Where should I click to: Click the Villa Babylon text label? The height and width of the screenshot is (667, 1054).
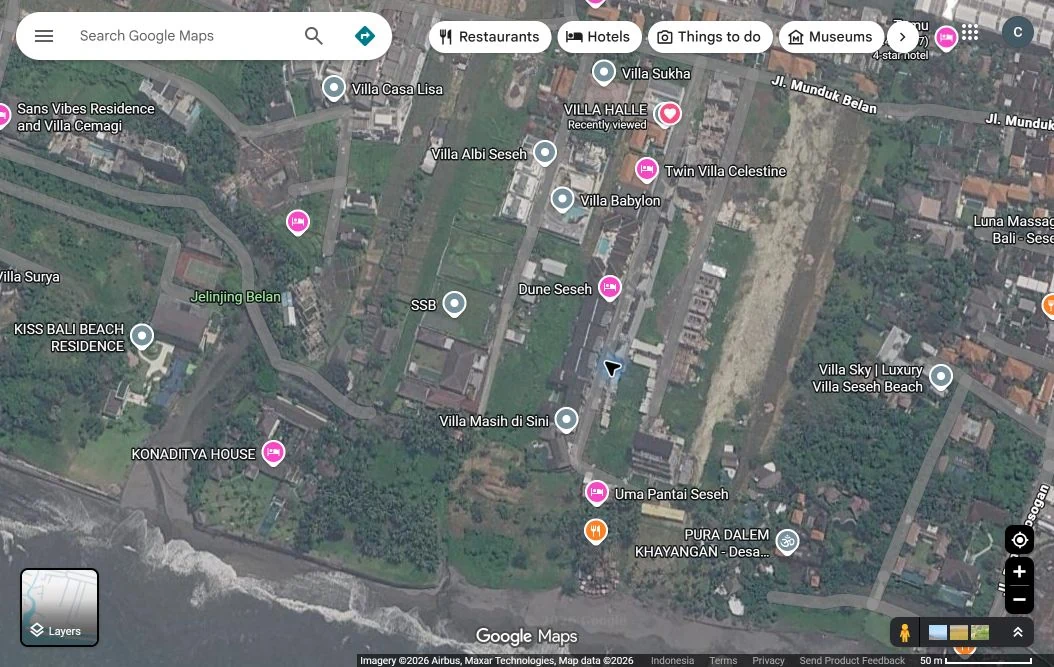620,200
